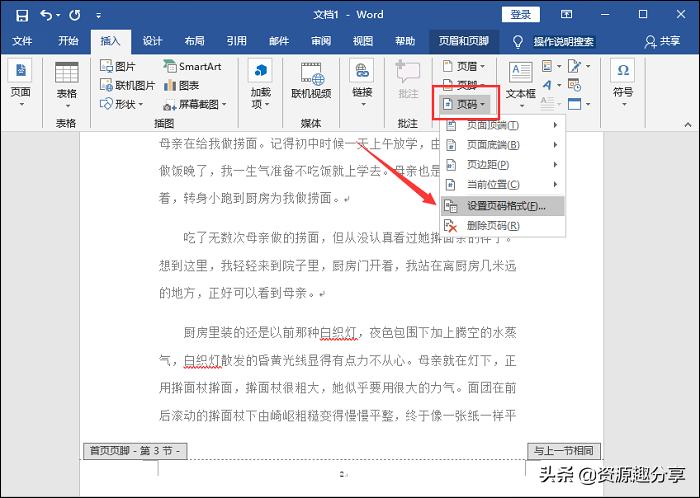This screenshot has height=498, width=700.
Task: Click the Redo (repeat) icon
Action: (x=75, y=15)
